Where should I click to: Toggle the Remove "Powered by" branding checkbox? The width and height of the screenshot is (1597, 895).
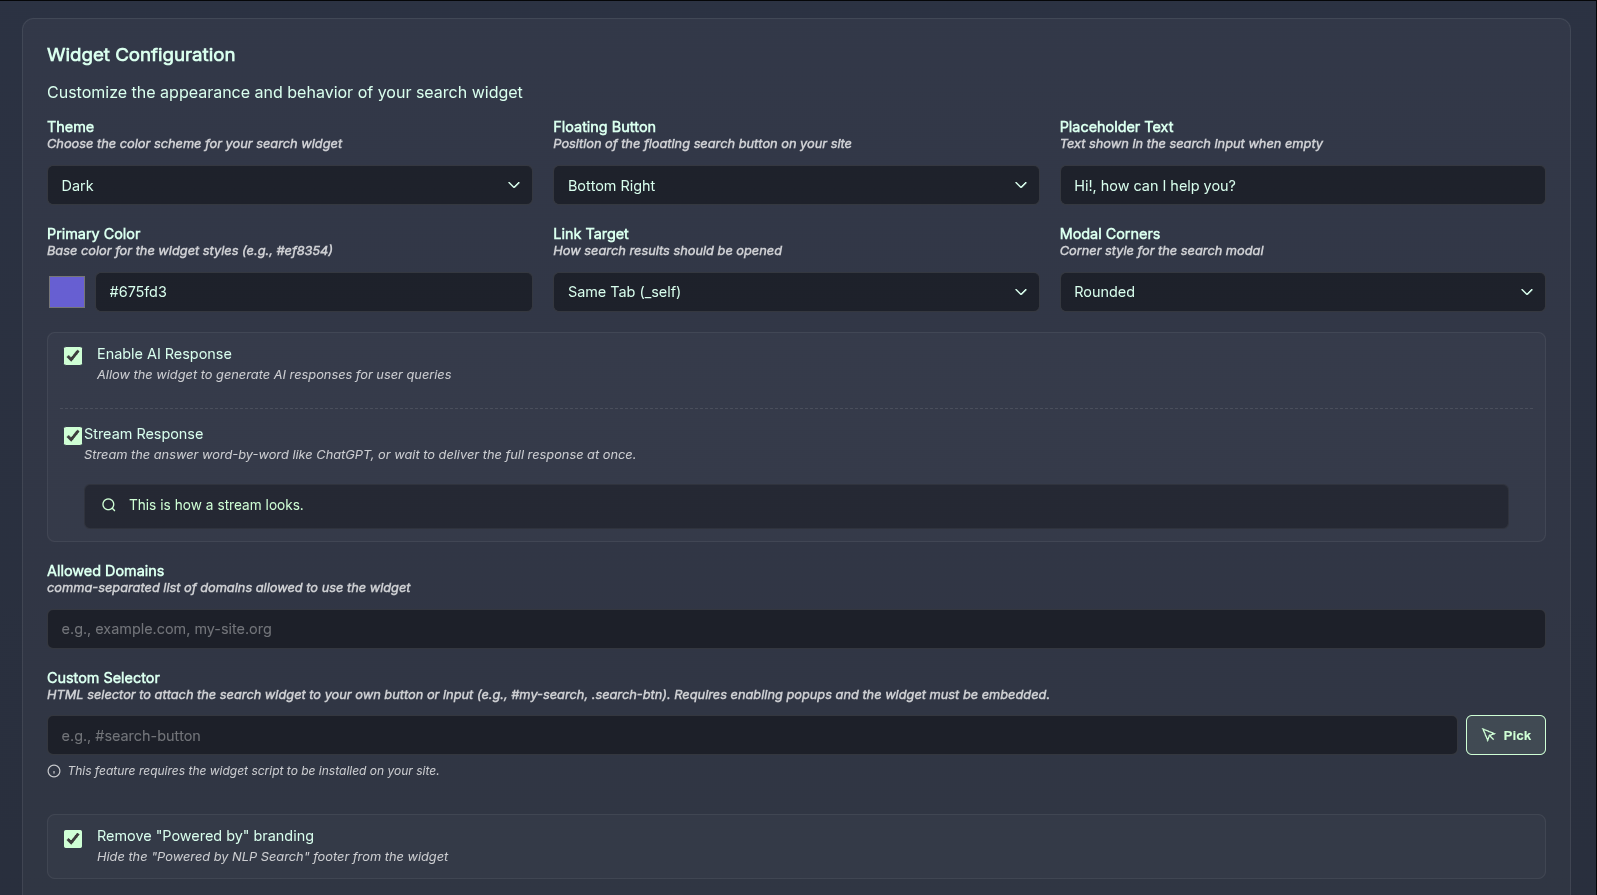click(x=73, y=839)
